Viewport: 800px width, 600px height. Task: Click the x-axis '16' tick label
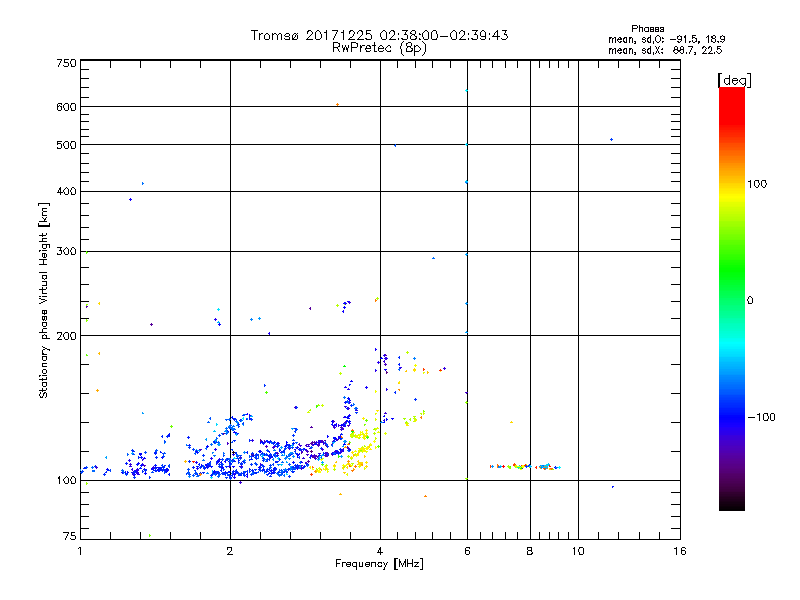coord(680,551)
